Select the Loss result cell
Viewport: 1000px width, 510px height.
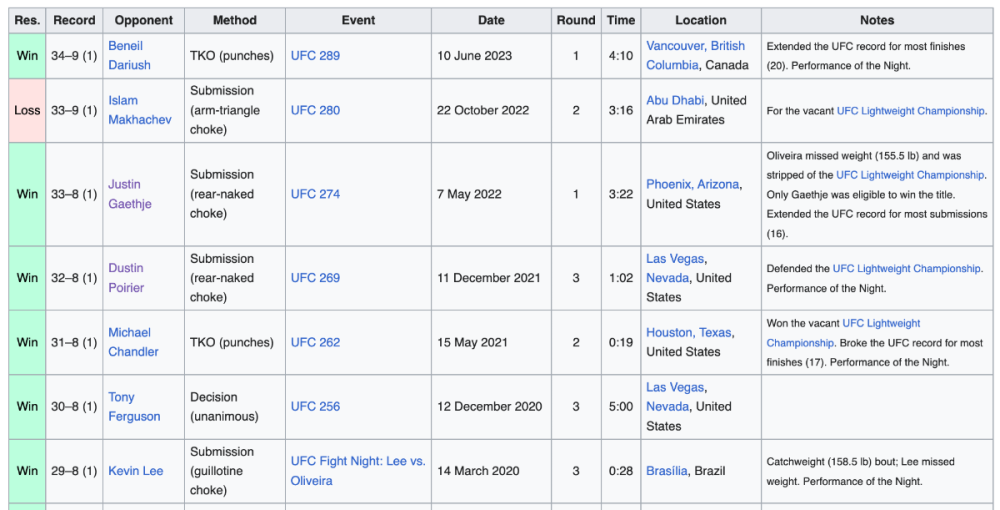coord(27,110)
